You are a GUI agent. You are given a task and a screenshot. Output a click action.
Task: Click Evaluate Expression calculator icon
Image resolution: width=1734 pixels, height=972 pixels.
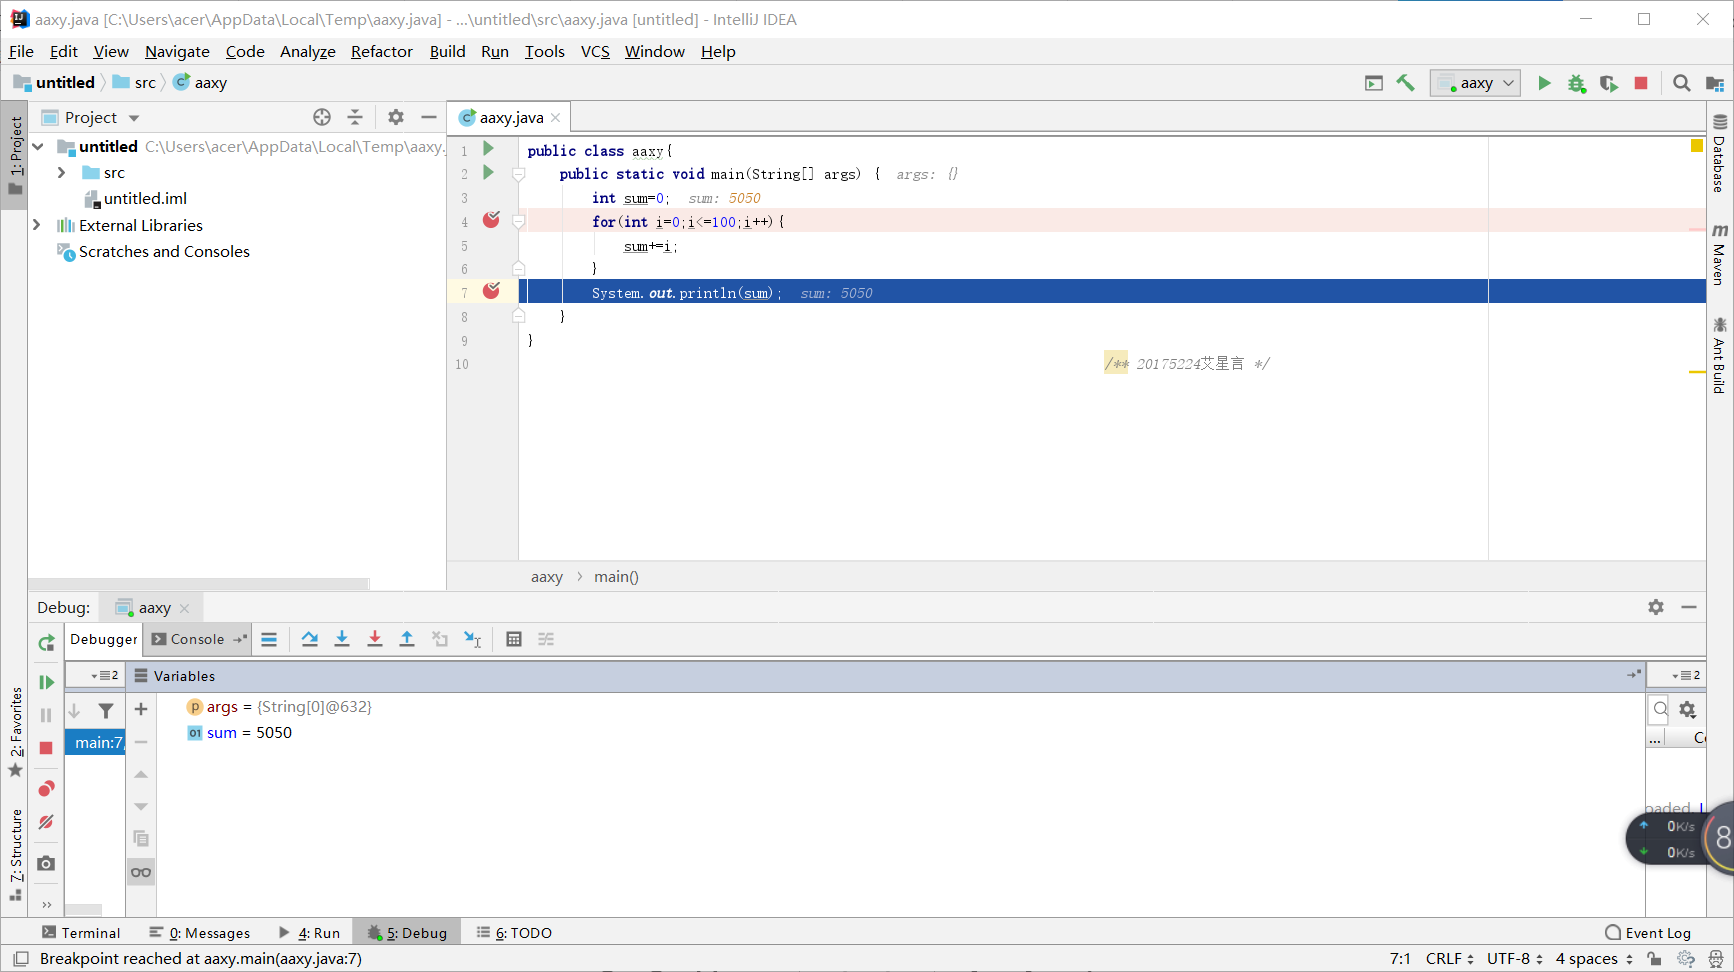click(514, 639)
